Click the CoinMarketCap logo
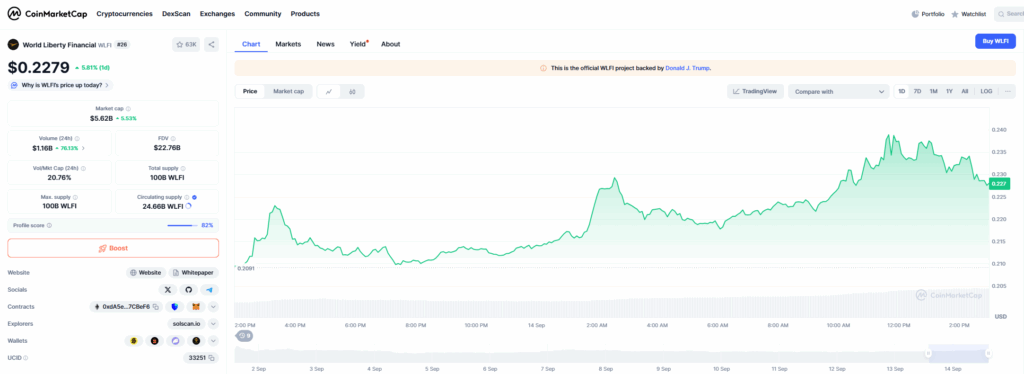 click(x=47, y=13)
